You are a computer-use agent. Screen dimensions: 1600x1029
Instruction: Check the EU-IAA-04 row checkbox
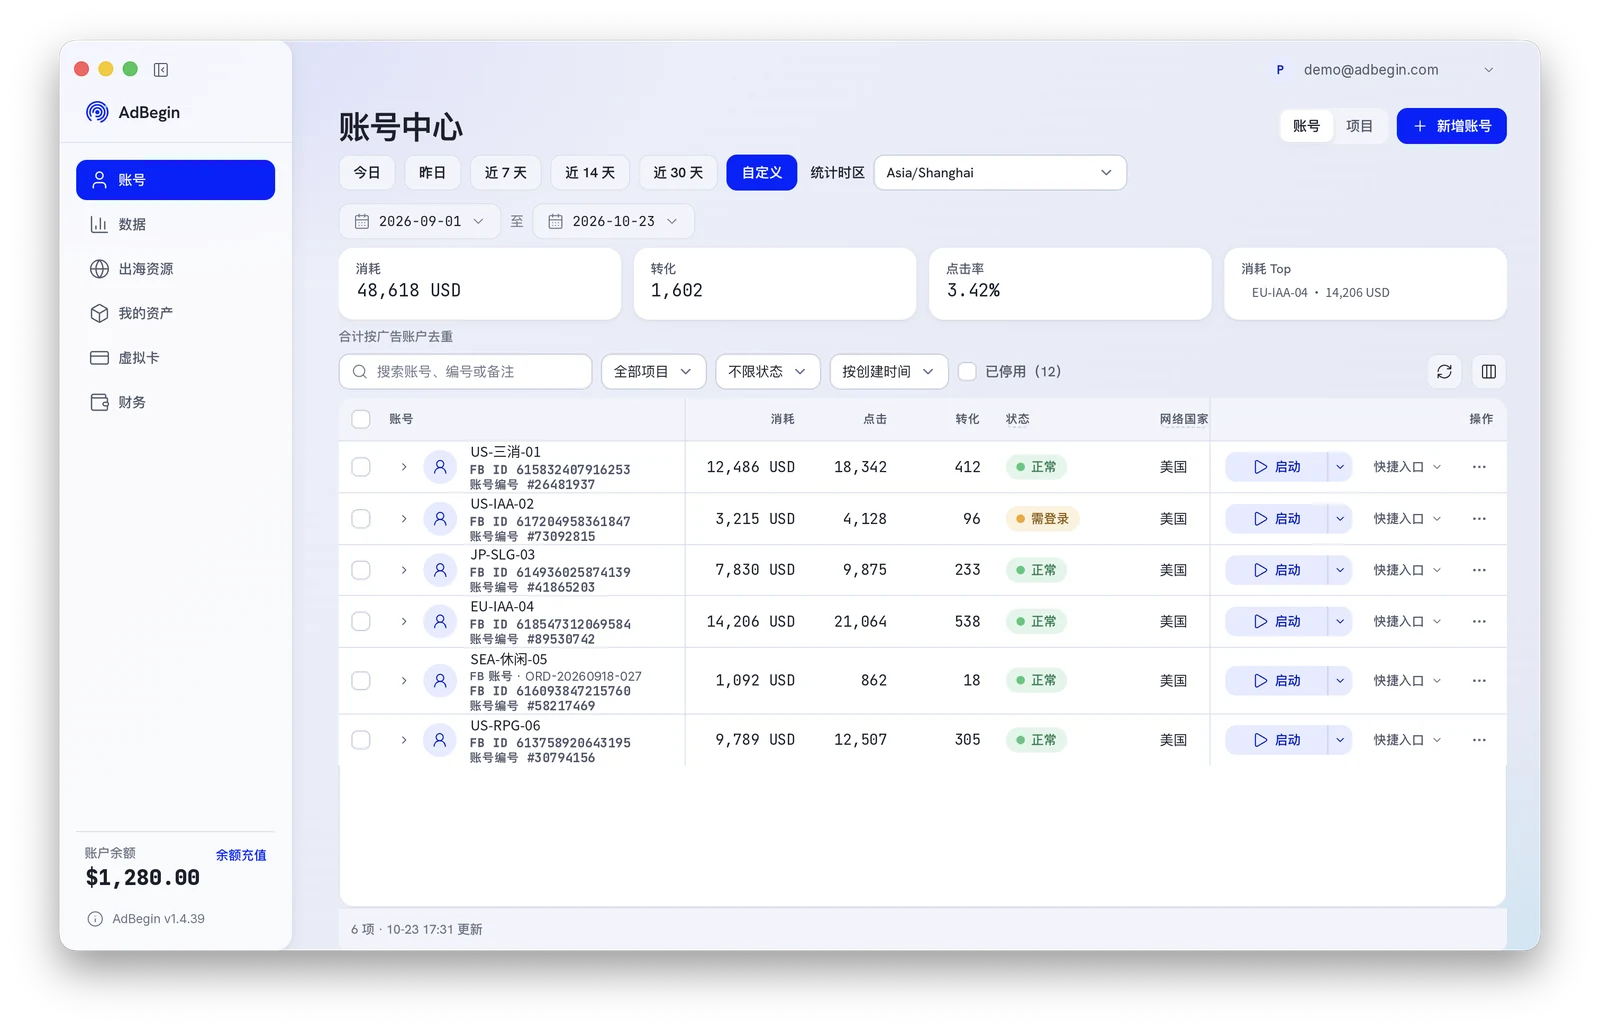(x=361, y=622)
